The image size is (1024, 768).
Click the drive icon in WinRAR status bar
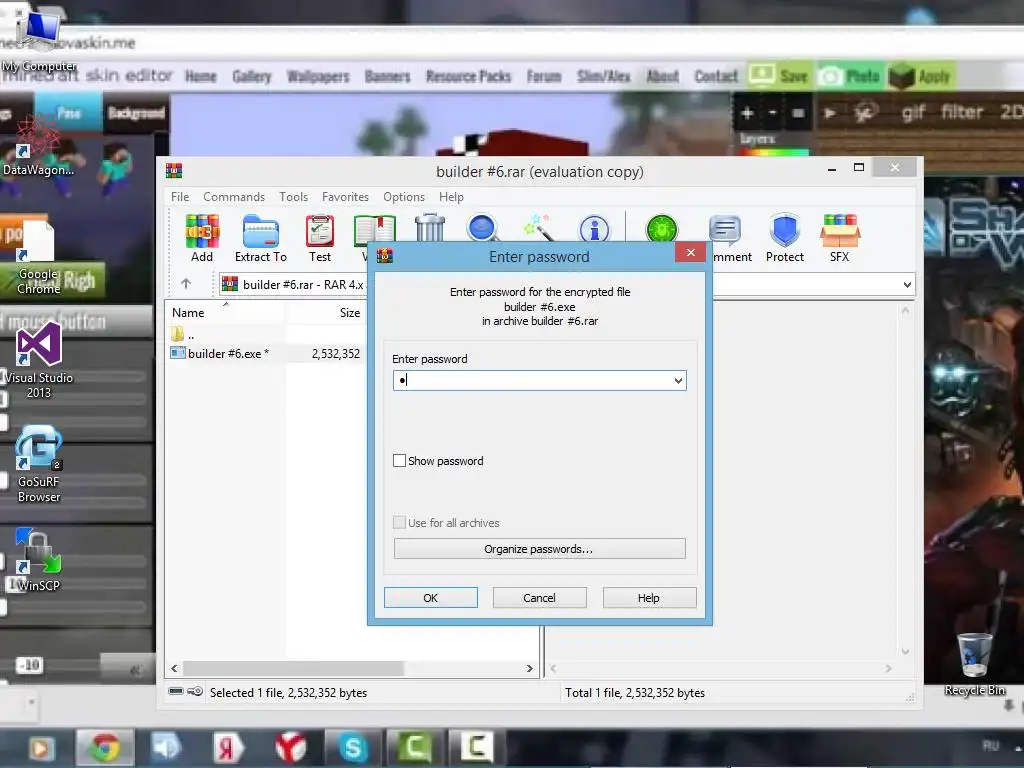click(176, 691)
